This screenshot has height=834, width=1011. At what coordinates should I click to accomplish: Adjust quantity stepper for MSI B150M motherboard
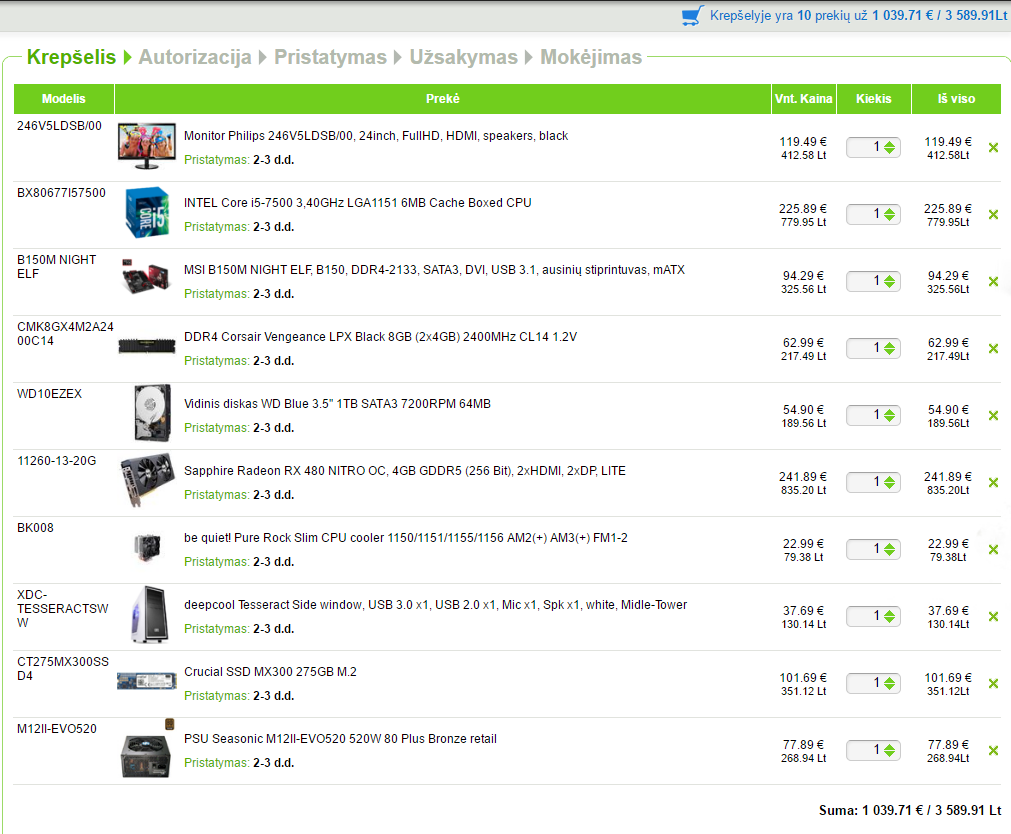(890, 282)
